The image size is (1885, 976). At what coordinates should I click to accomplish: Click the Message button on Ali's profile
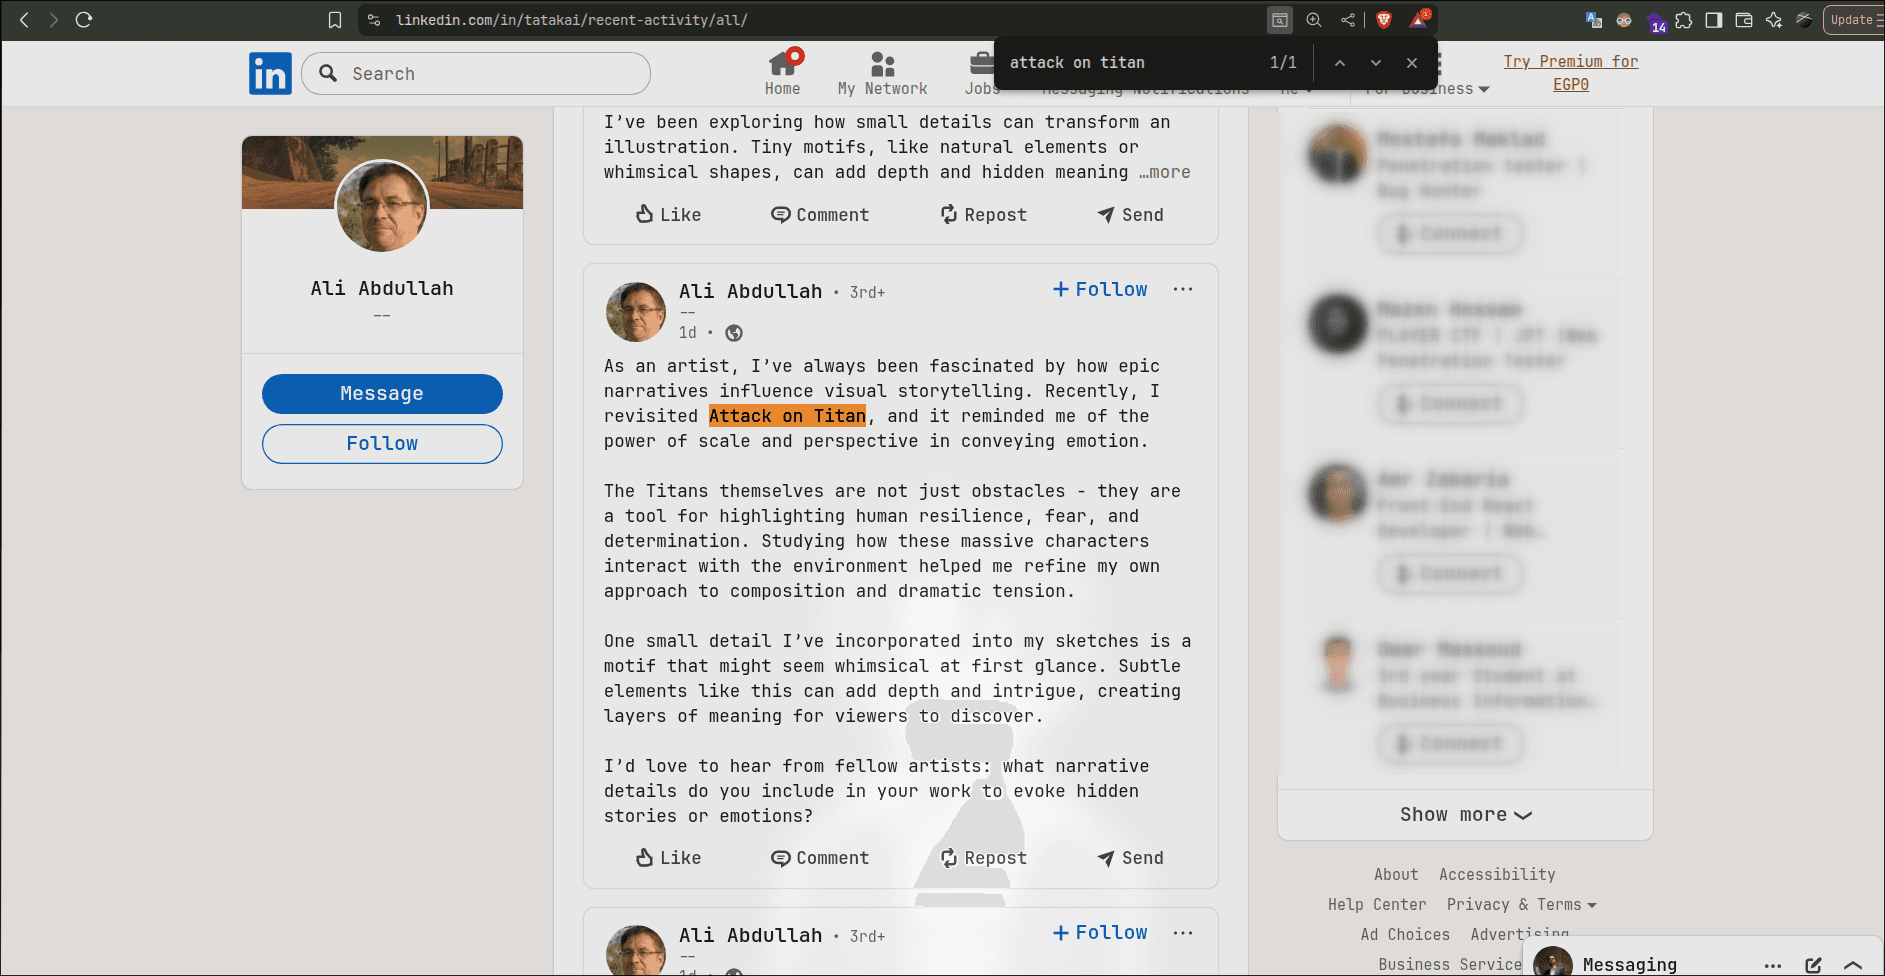pyautogui.click(x=381, y=393)
